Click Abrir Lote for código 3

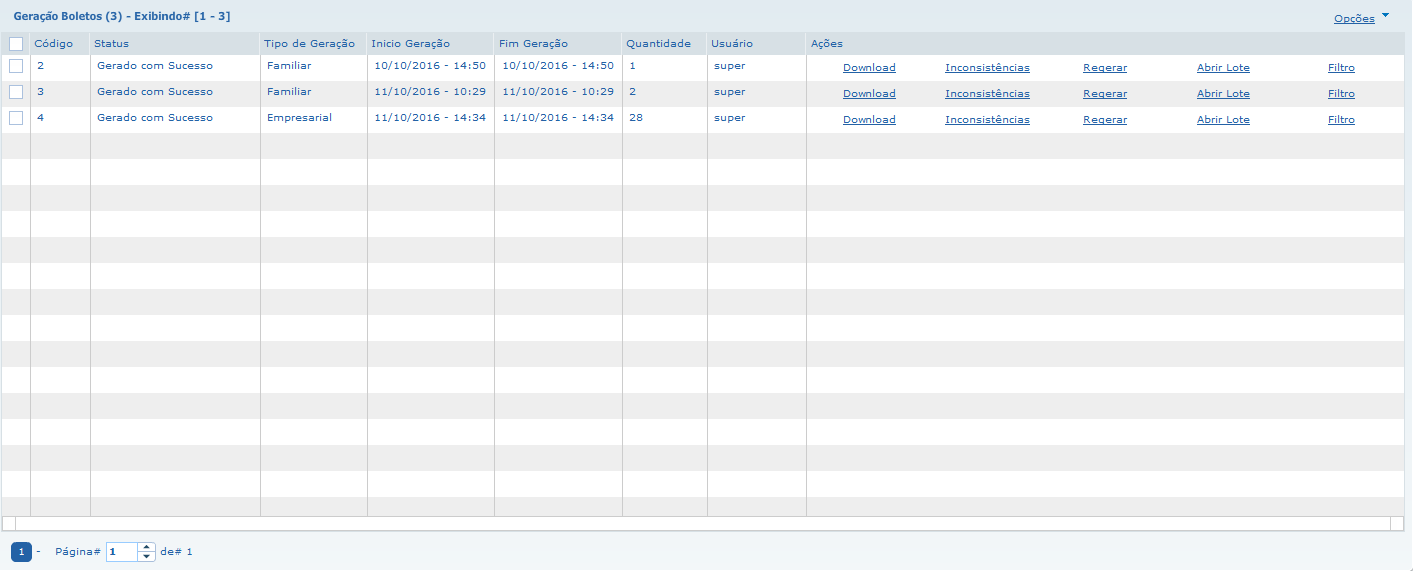click(x=1223, y=94)
